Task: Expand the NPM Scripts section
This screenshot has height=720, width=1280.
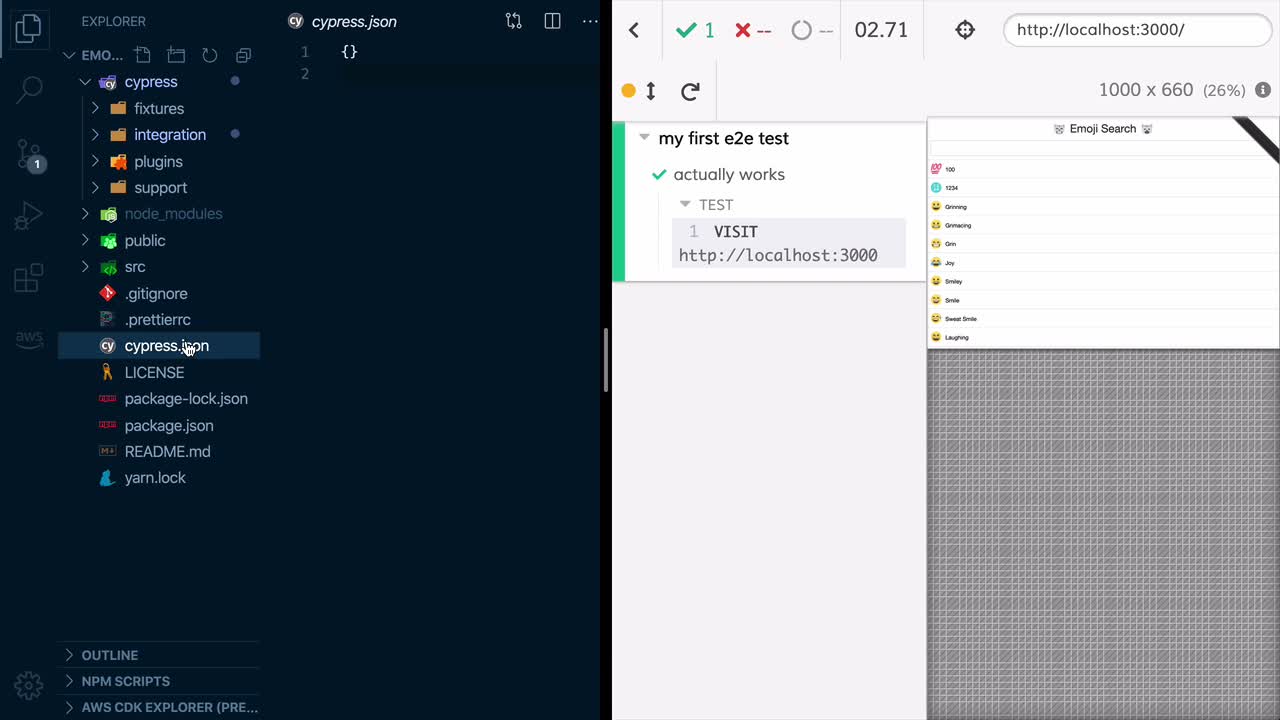Action: click(125, 681)
